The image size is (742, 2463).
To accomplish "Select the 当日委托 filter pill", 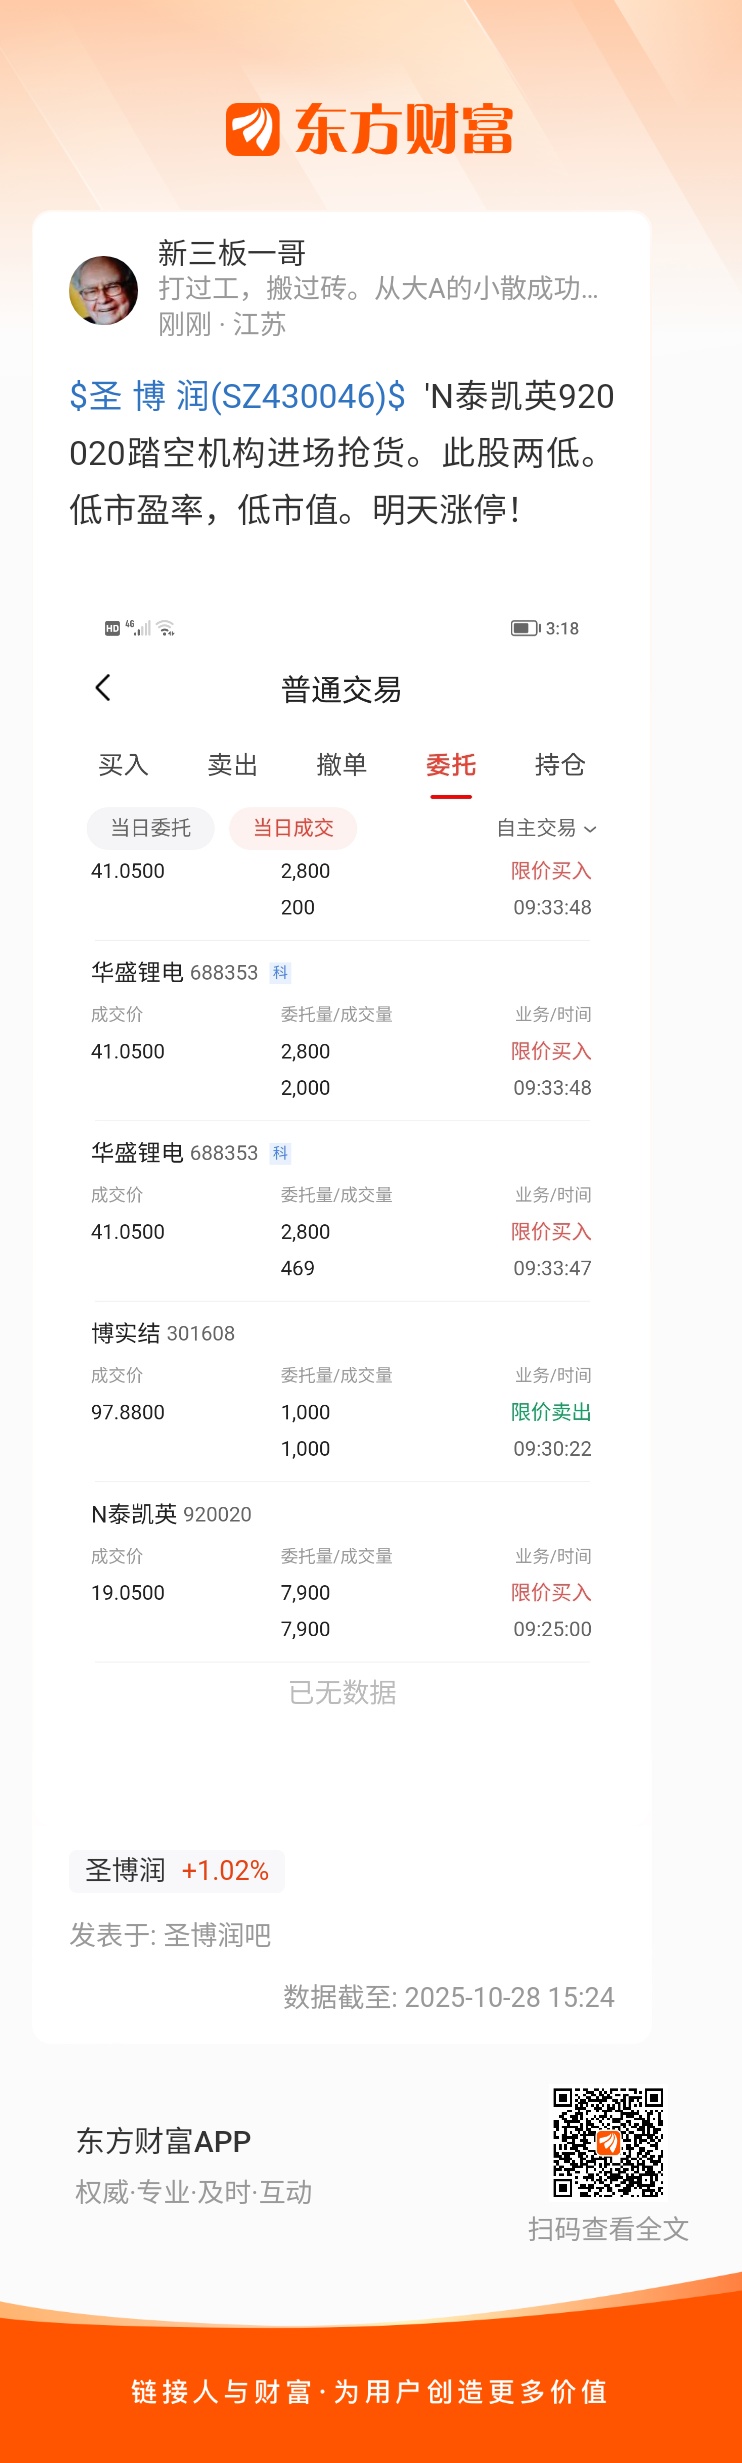I will [x=150, y=828].
